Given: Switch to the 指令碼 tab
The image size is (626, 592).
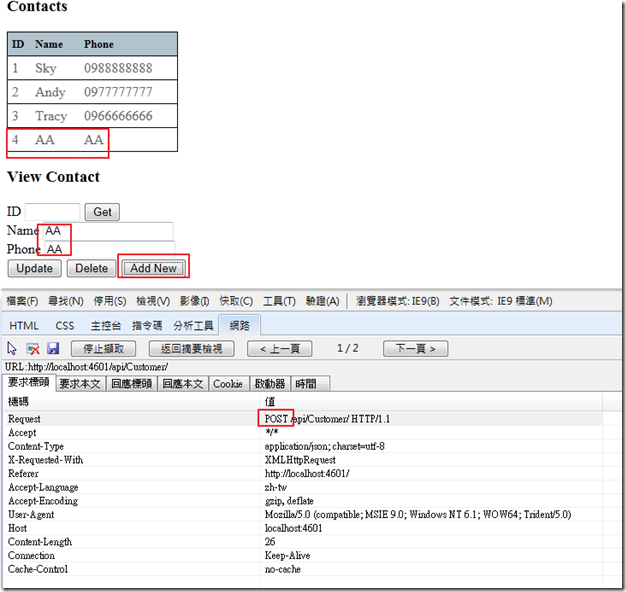Looking at the screenshot, I should tap(147, 326).
